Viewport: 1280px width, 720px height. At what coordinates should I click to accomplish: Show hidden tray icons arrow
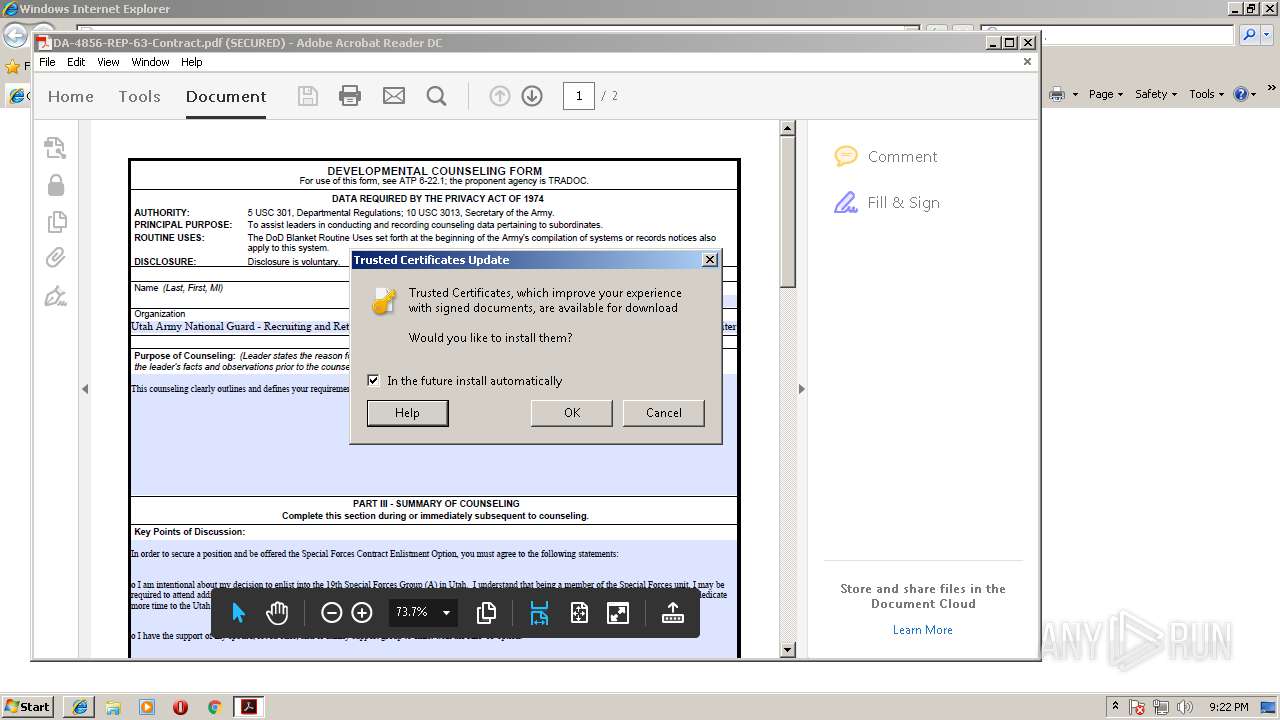point(1116,706)
